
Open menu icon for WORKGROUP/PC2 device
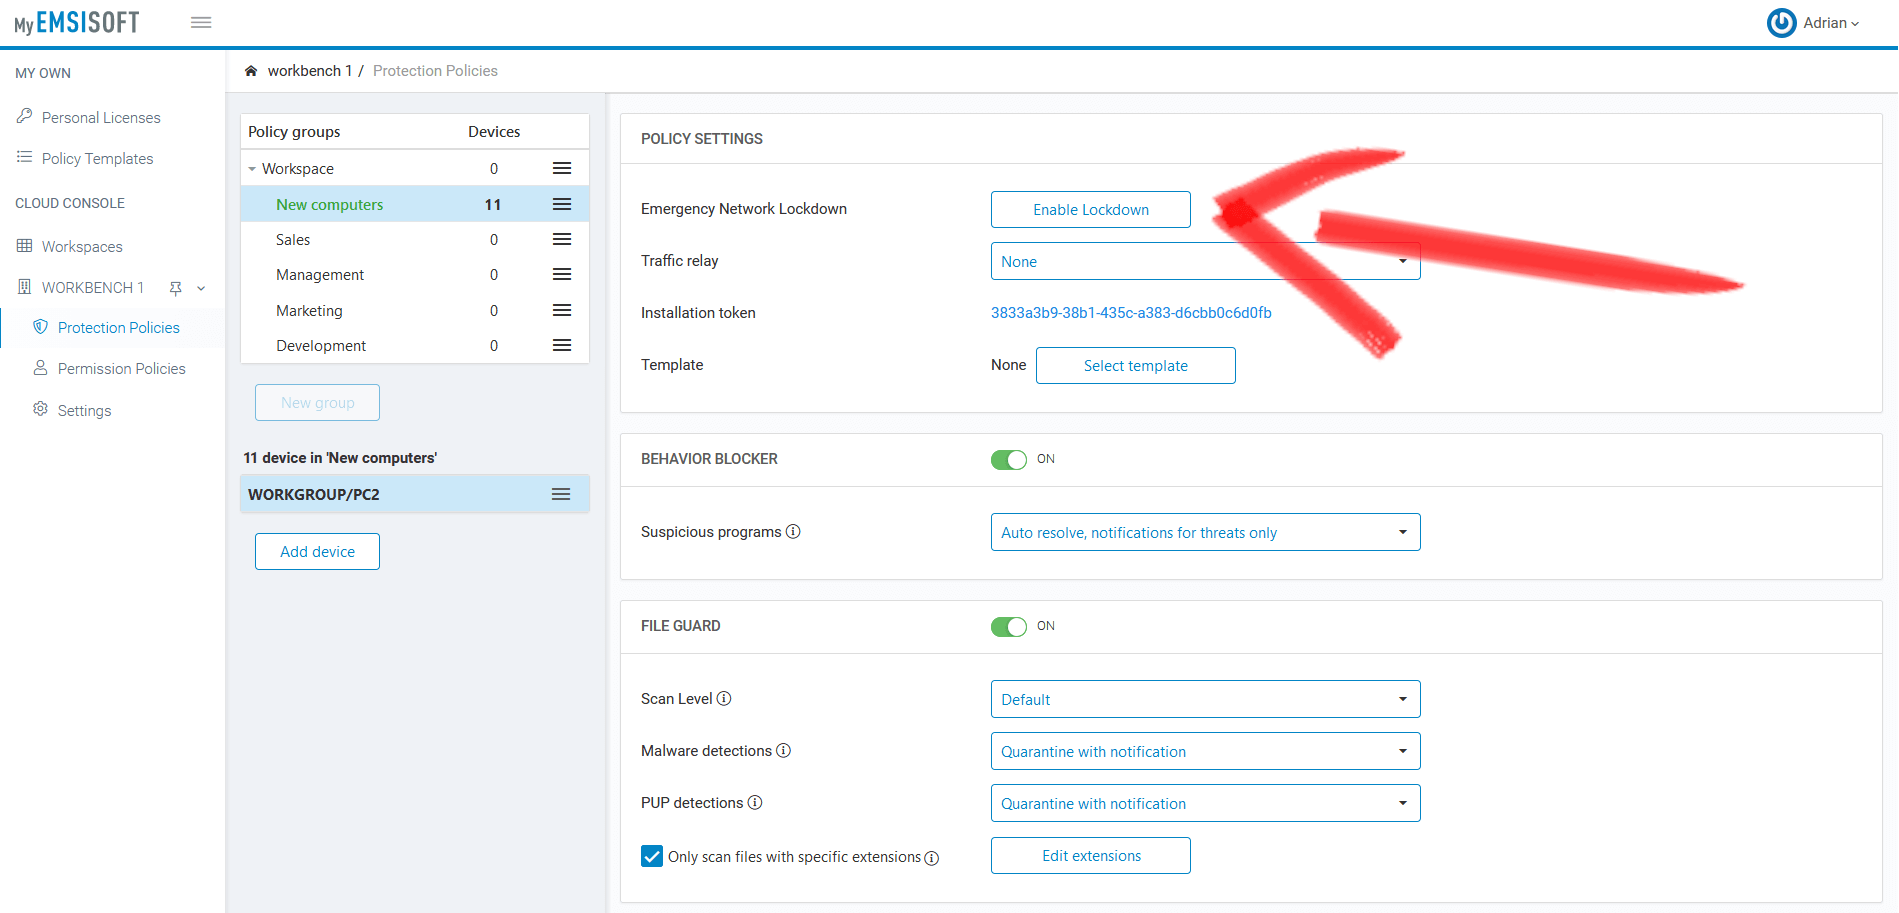pos(561,494)
